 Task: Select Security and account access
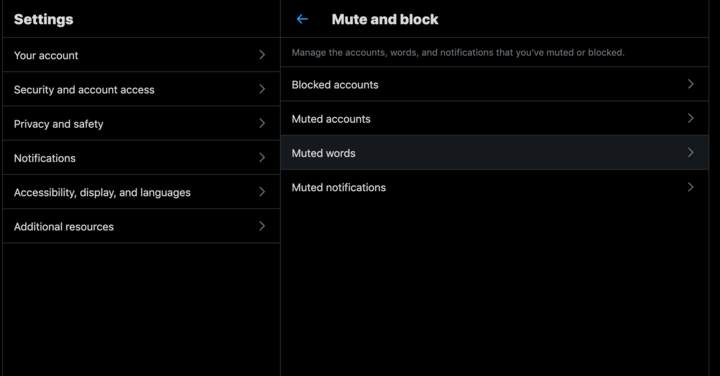click(141, 89)
